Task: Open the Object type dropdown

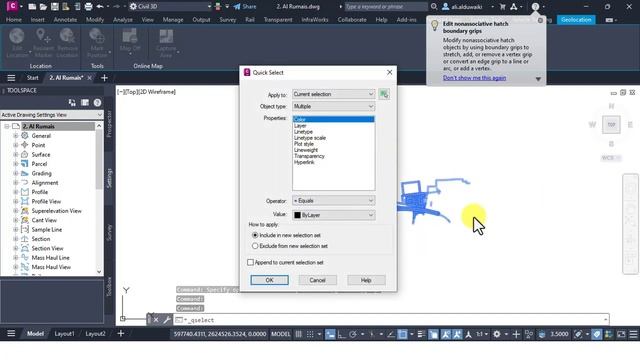Action: coord(333,107)
